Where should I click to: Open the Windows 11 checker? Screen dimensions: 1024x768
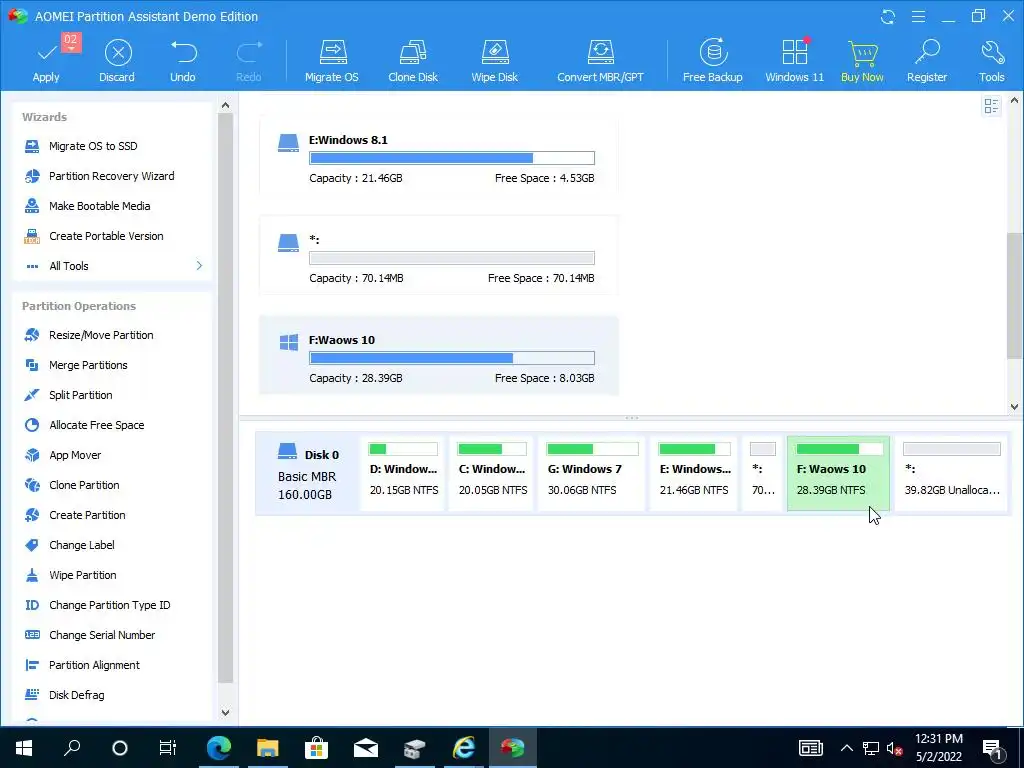[794, 61]
